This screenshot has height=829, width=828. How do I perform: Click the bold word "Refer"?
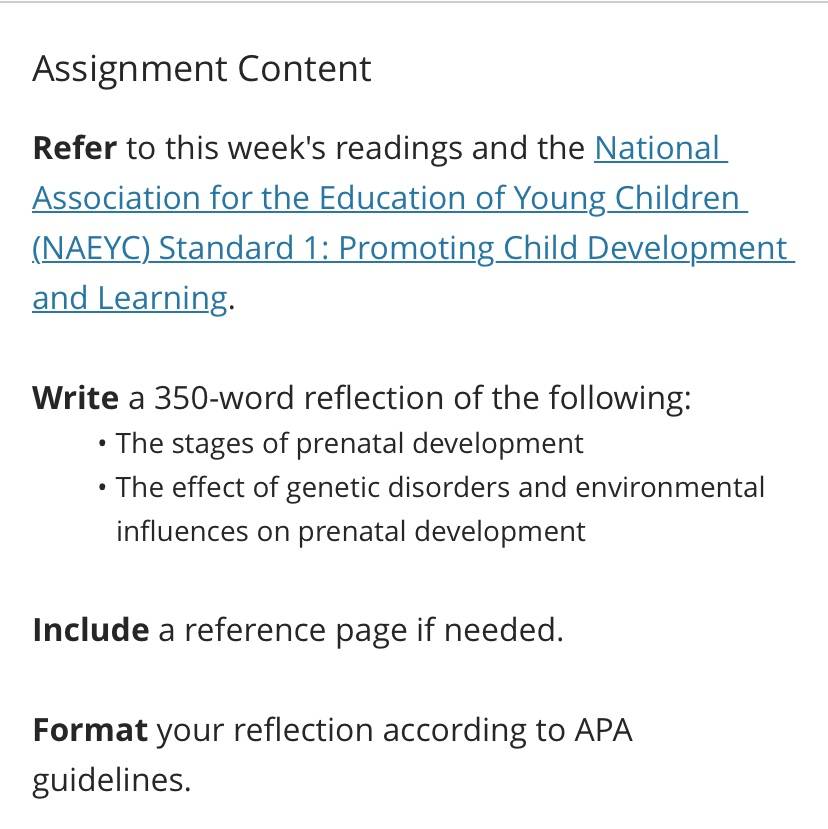[75, 148]
